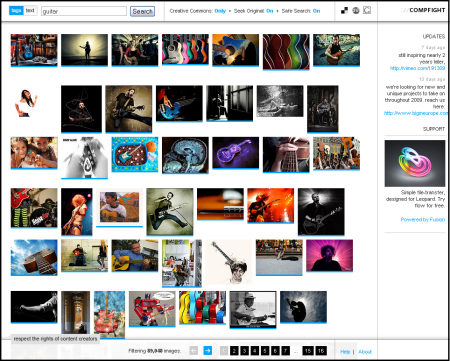Toggle Safe Search 'On' setting

[316, 11]
